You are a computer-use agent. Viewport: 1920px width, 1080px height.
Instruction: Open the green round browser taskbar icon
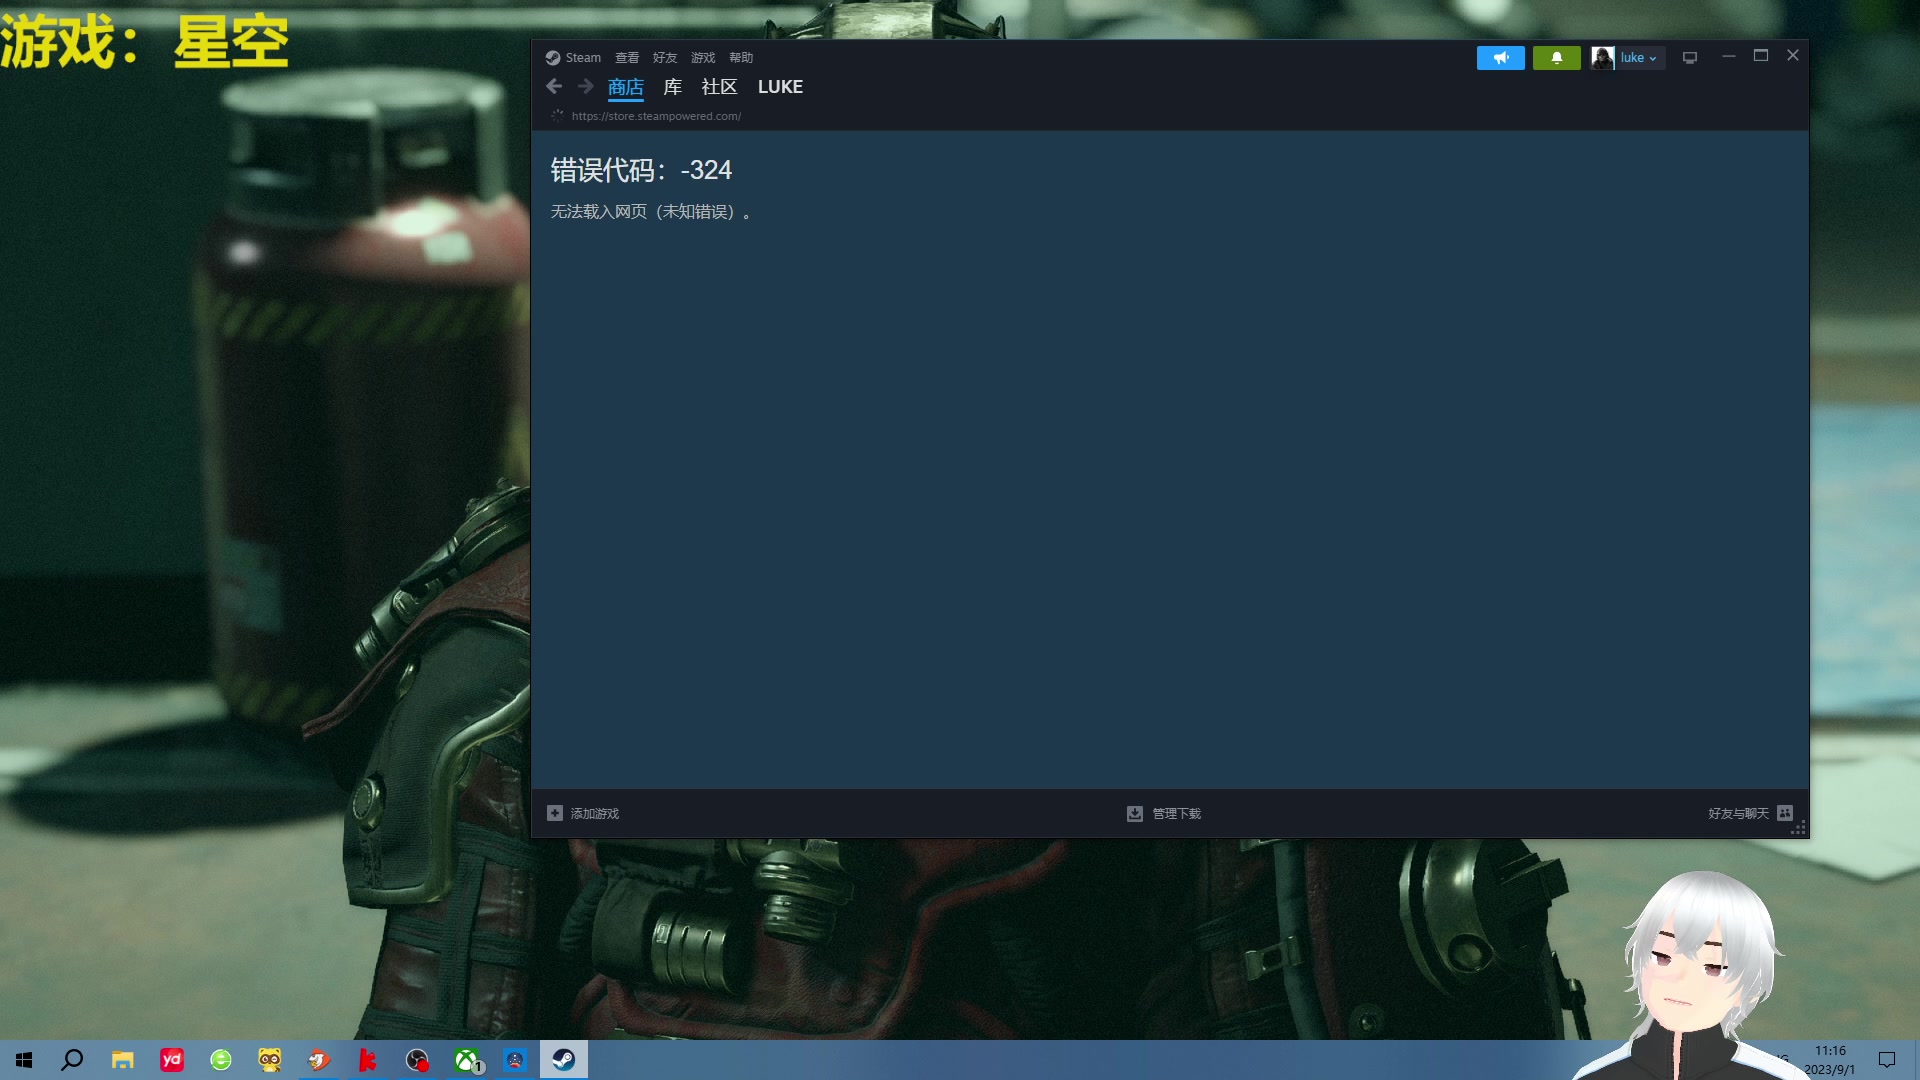tap(221, 1060)
